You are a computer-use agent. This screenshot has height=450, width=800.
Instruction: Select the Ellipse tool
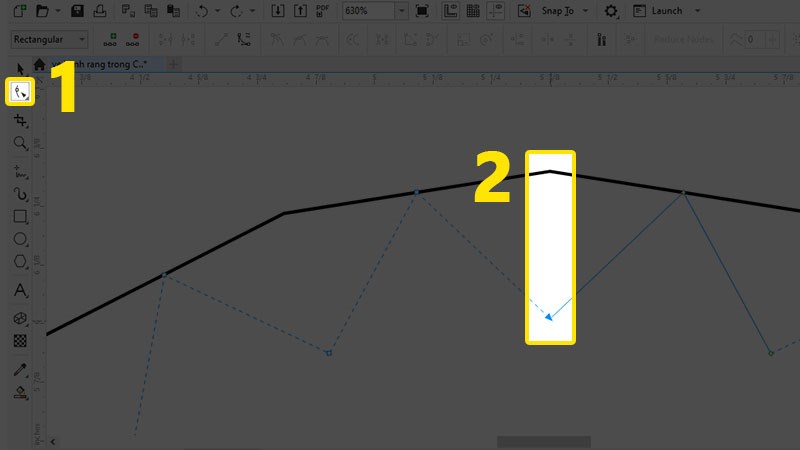tap(20, 239)
